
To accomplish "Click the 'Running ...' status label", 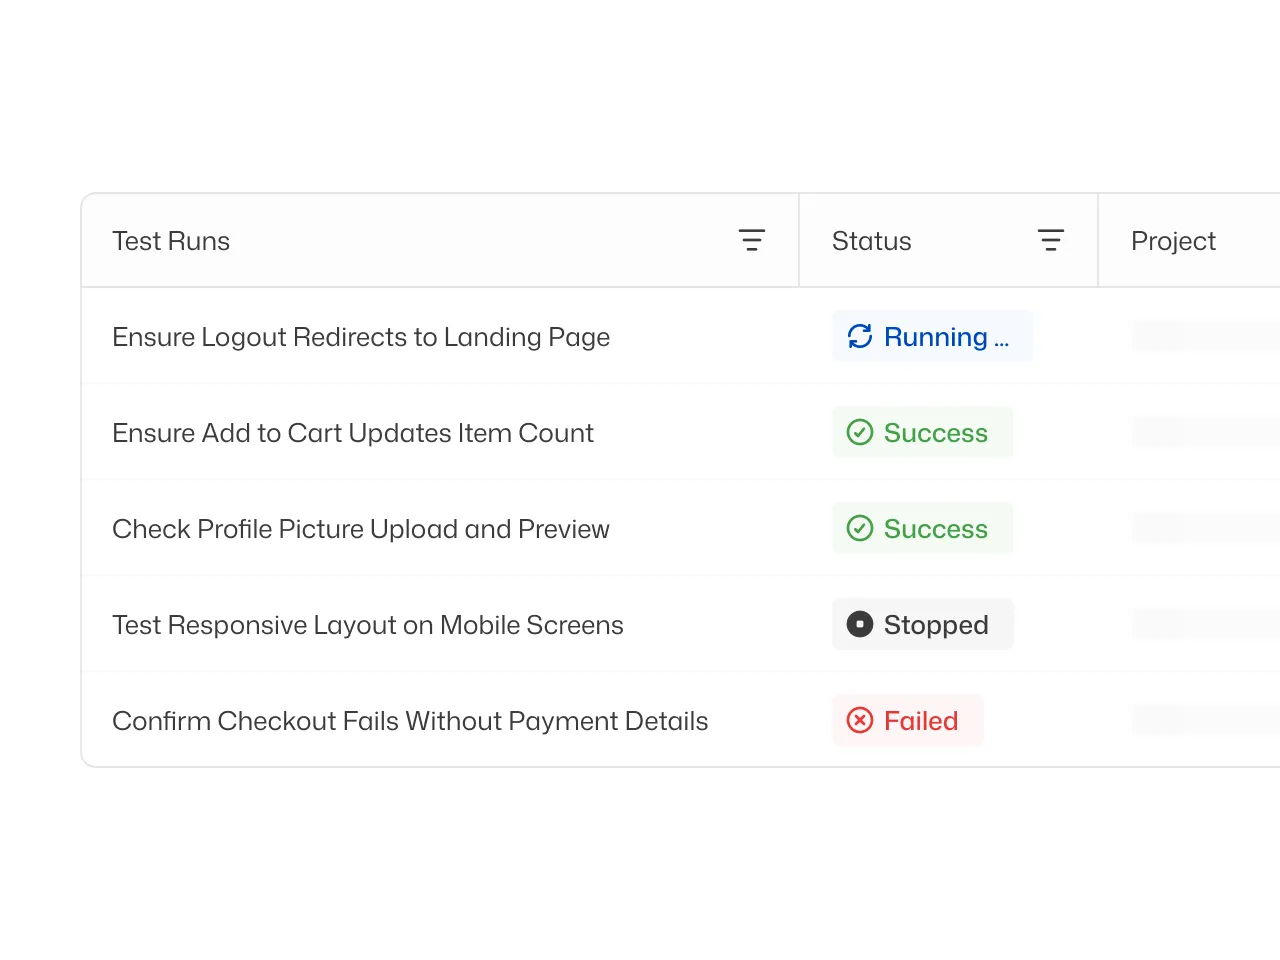I will coord(946,337).
